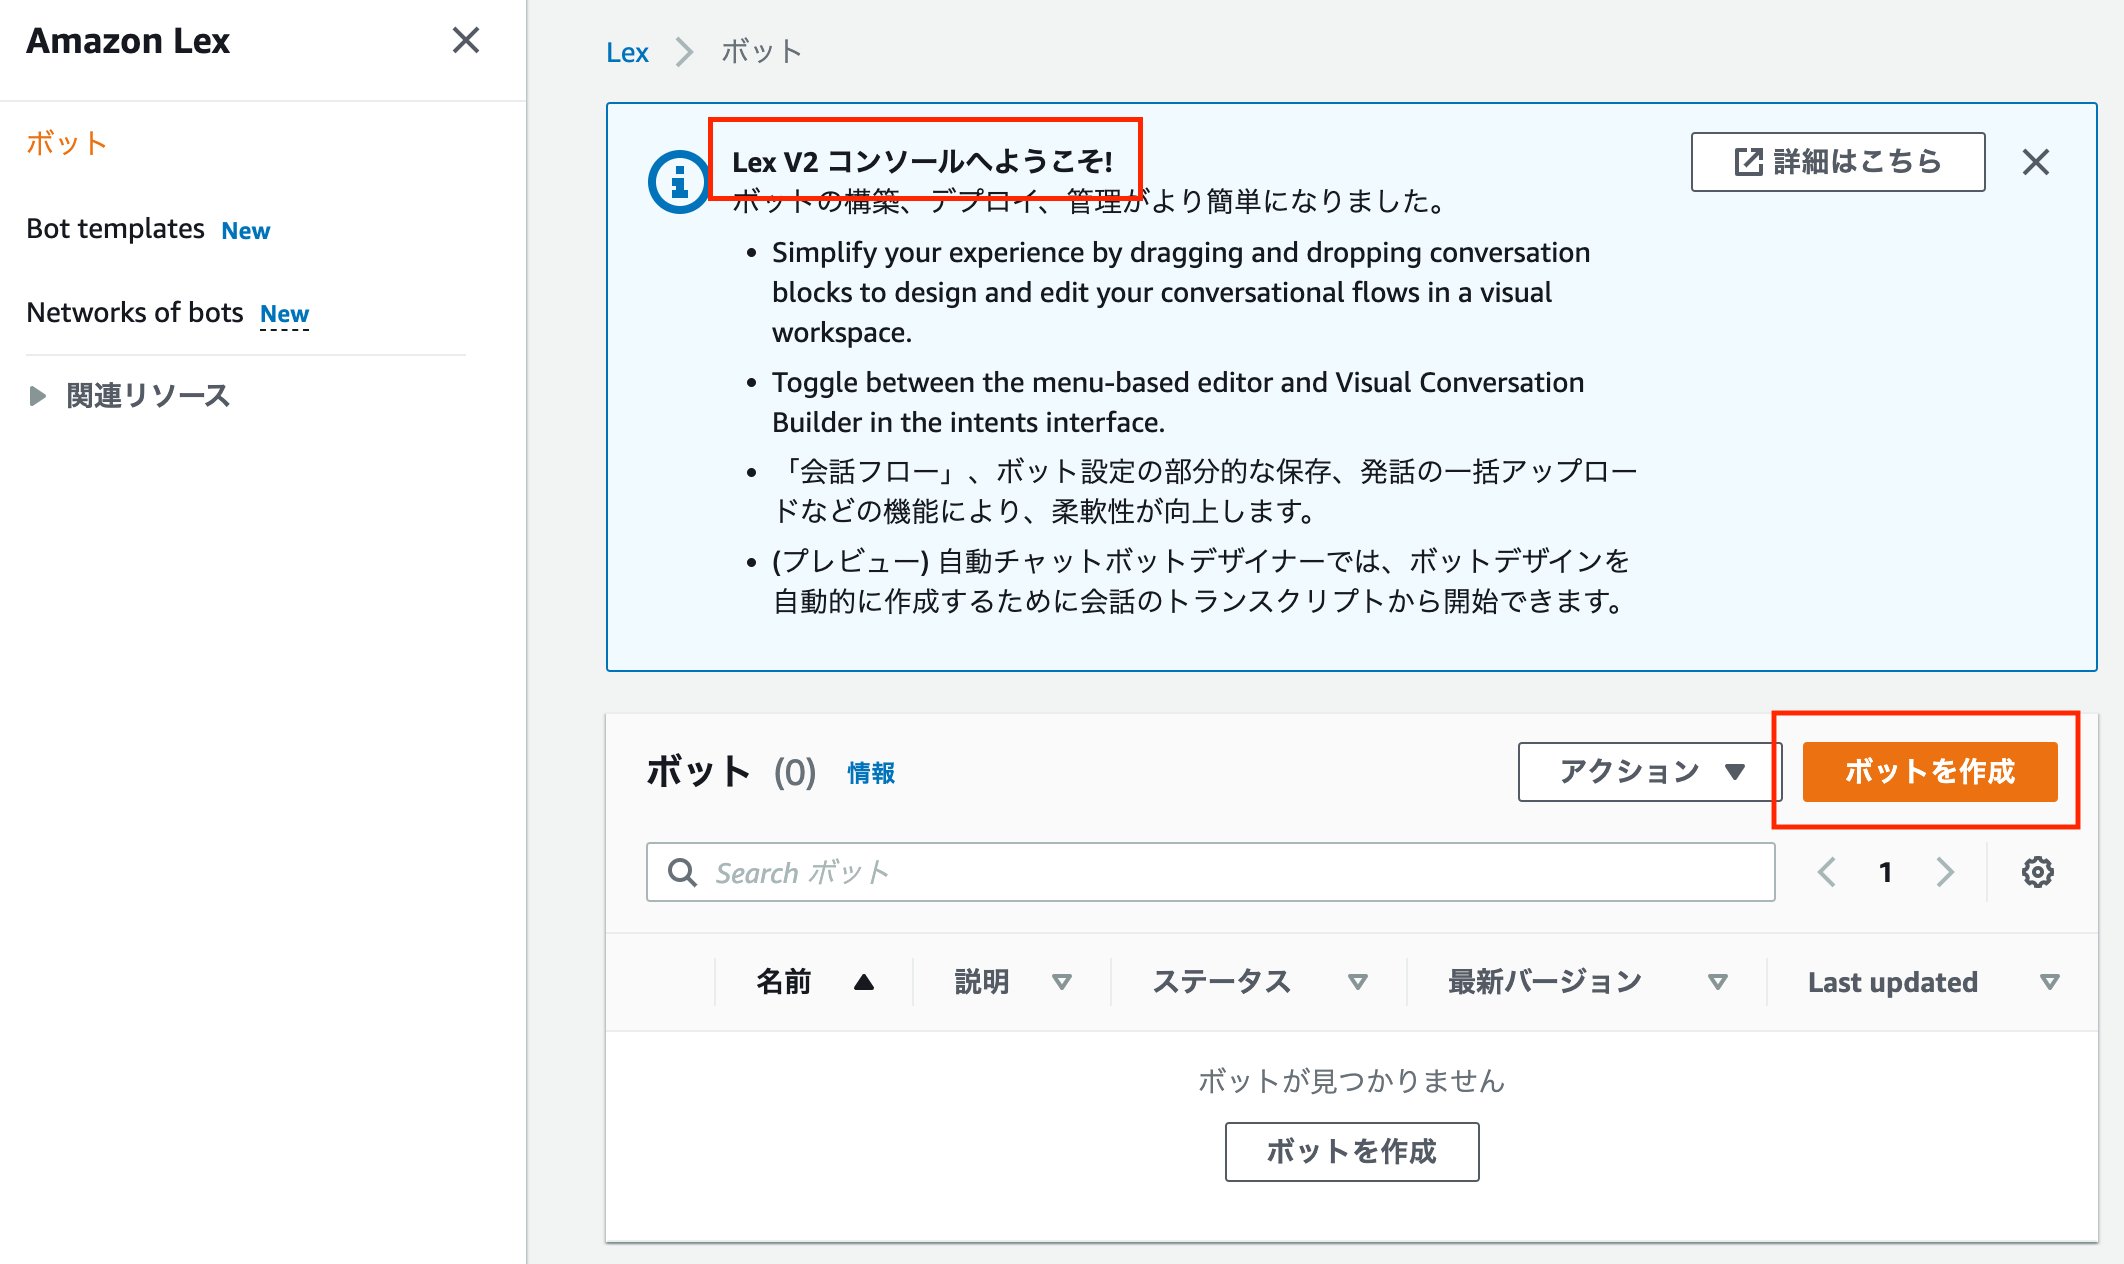Click the white ボットを作成 button in the empty table
The height and width of the screenshot is (1264, 2124).
click(1352, 1152)
